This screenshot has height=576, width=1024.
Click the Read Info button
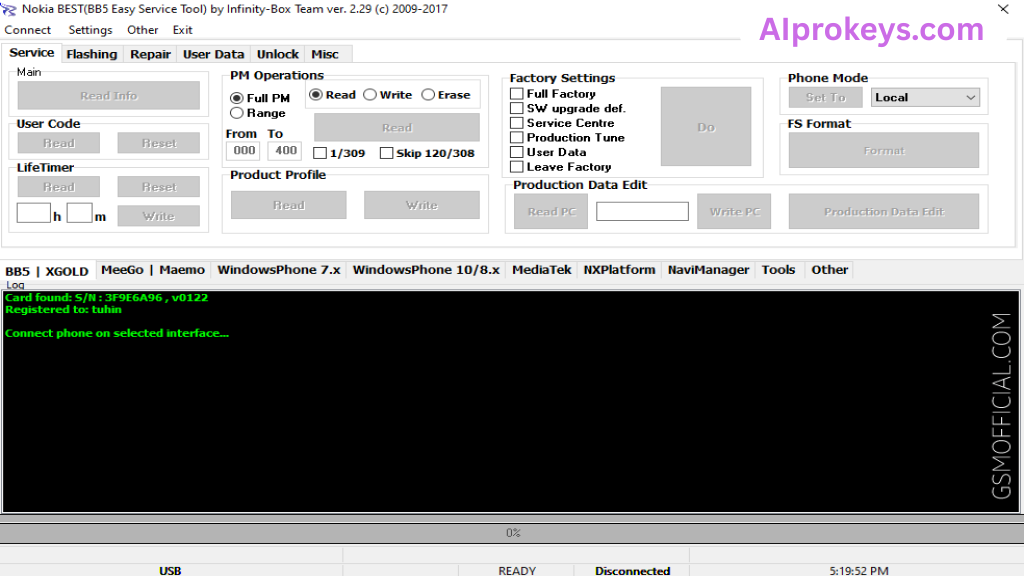(x=108, y=95)
